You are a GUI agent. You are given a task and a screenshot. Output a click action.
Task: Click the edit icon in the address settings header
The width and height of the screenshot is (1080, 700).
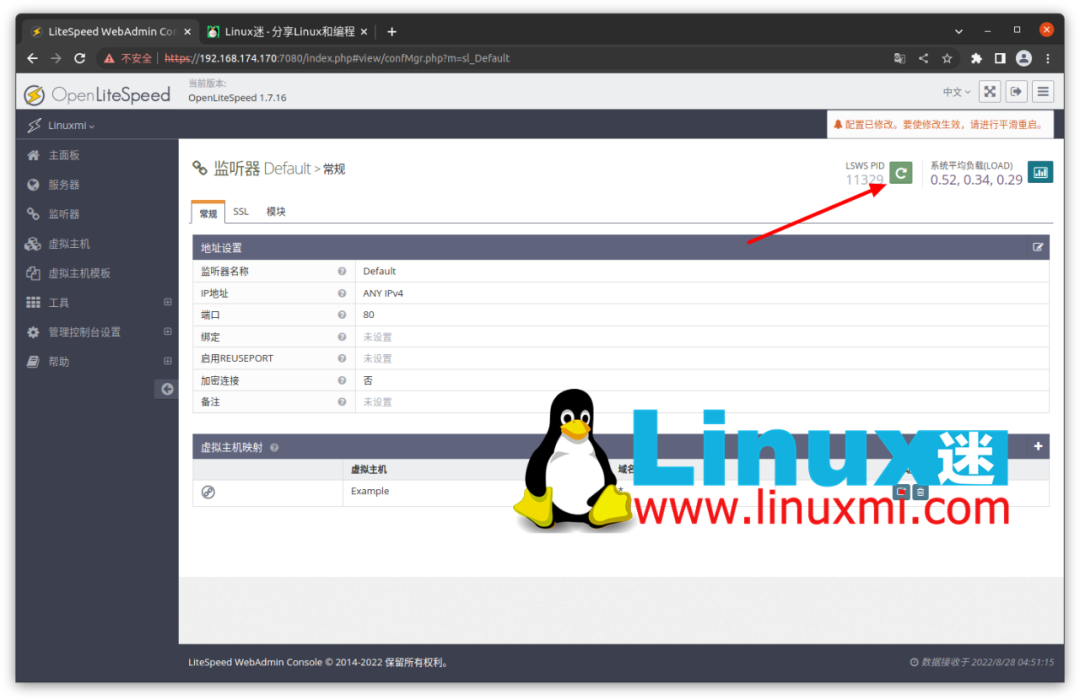1037,247
